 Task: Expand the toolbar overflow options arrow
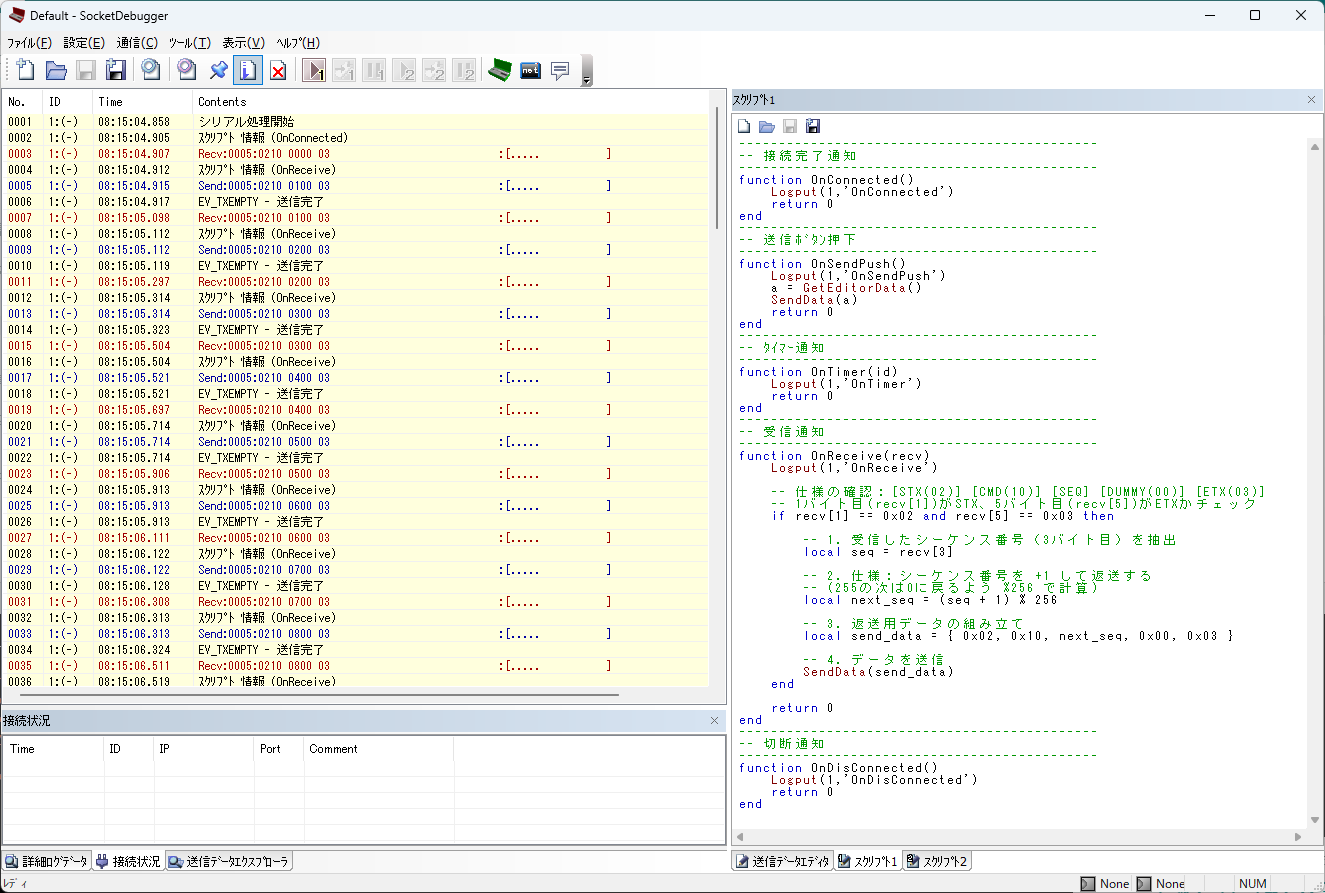pyautogui.click(x=586, y=80)
